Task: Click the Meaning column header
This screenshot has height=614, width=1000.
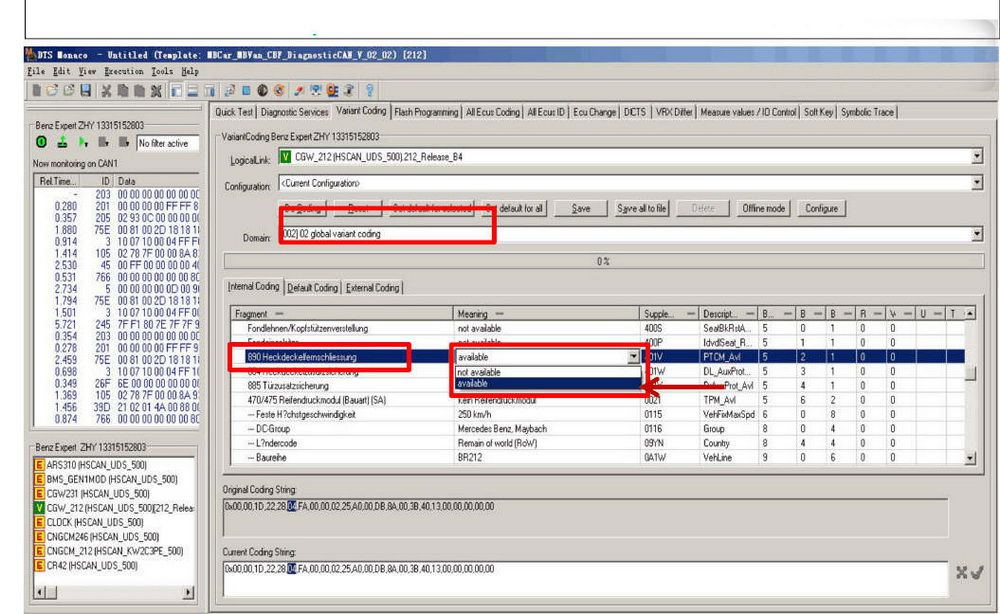Action: click(x=546, y=314)
